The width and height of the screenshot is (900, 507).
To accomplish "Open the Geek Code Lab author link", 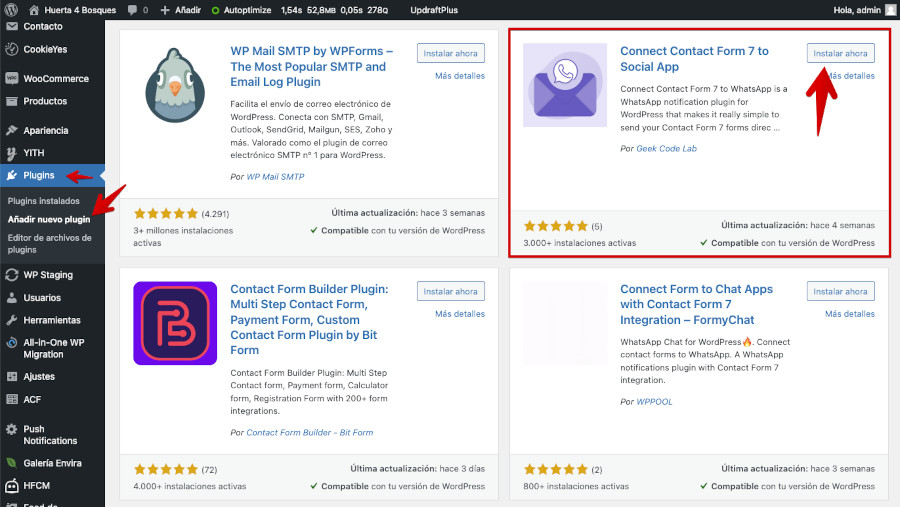I will coord(666,149).
